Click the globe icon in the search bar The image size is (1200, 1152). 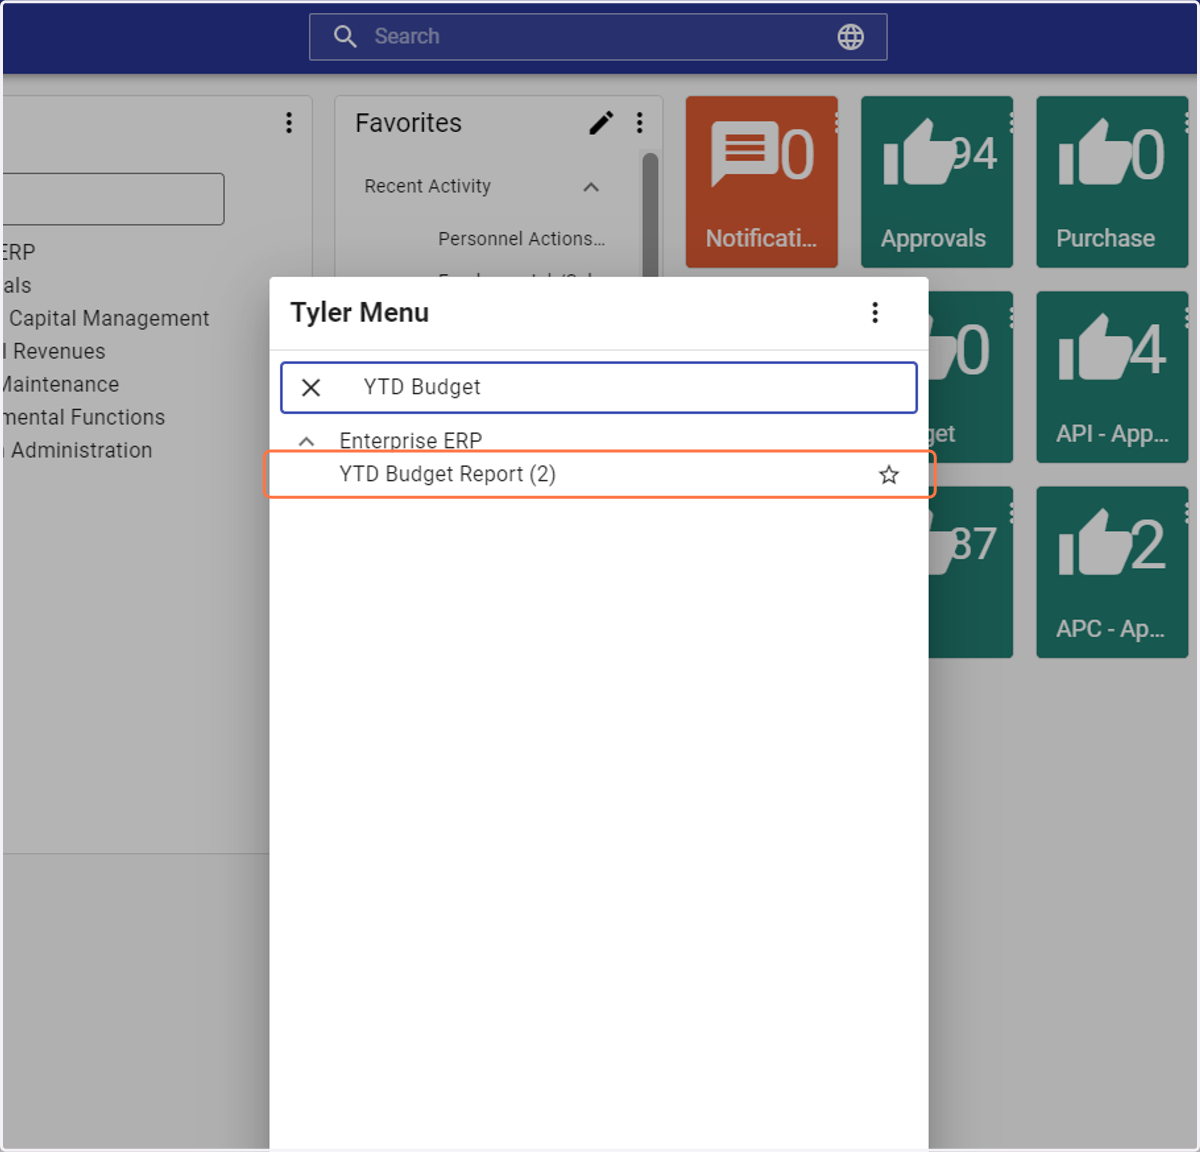tap(851, 37)
